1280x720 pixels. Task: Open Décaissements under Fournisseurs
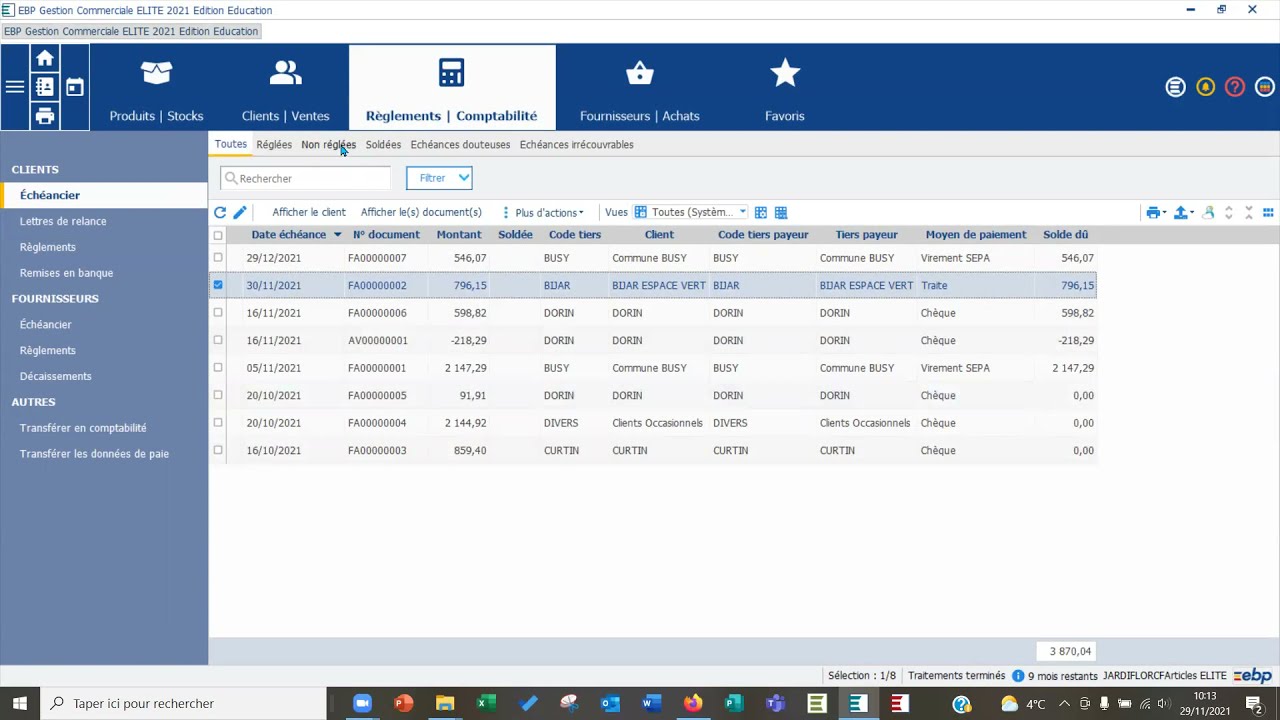pyautogui.click(x=56, y=376)
